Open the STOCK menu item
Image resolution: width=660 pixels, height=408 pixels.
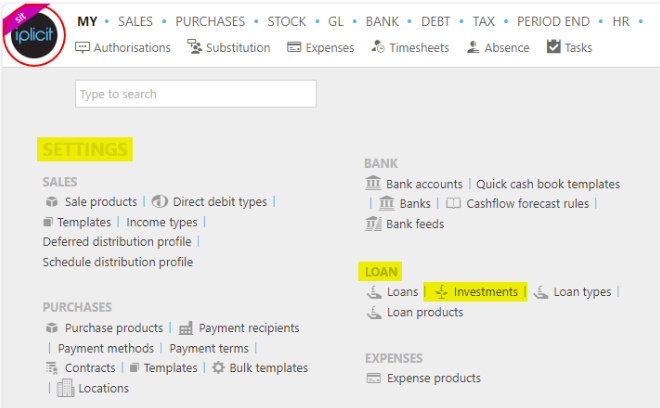(287, 21)
